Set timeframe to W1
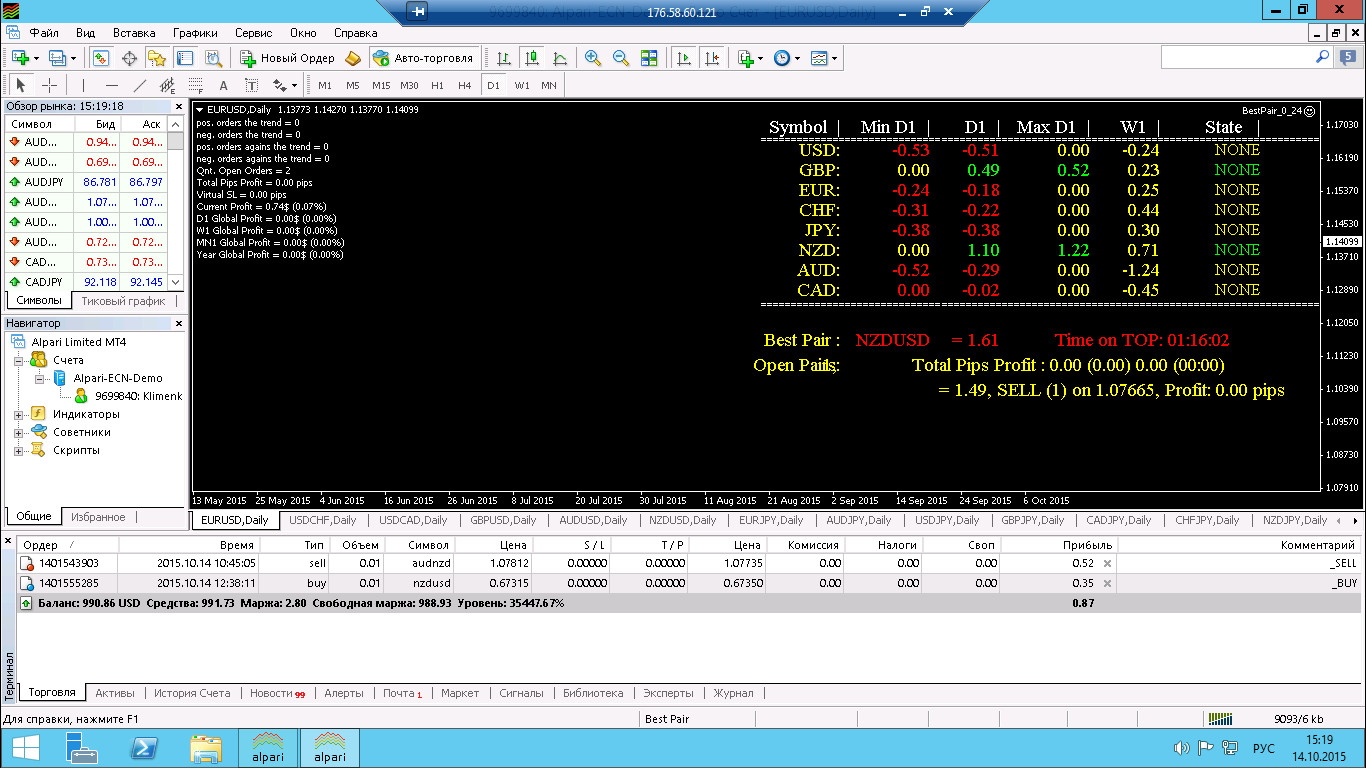Viewport: 1366px width, 768px height. tap(522, 86)
